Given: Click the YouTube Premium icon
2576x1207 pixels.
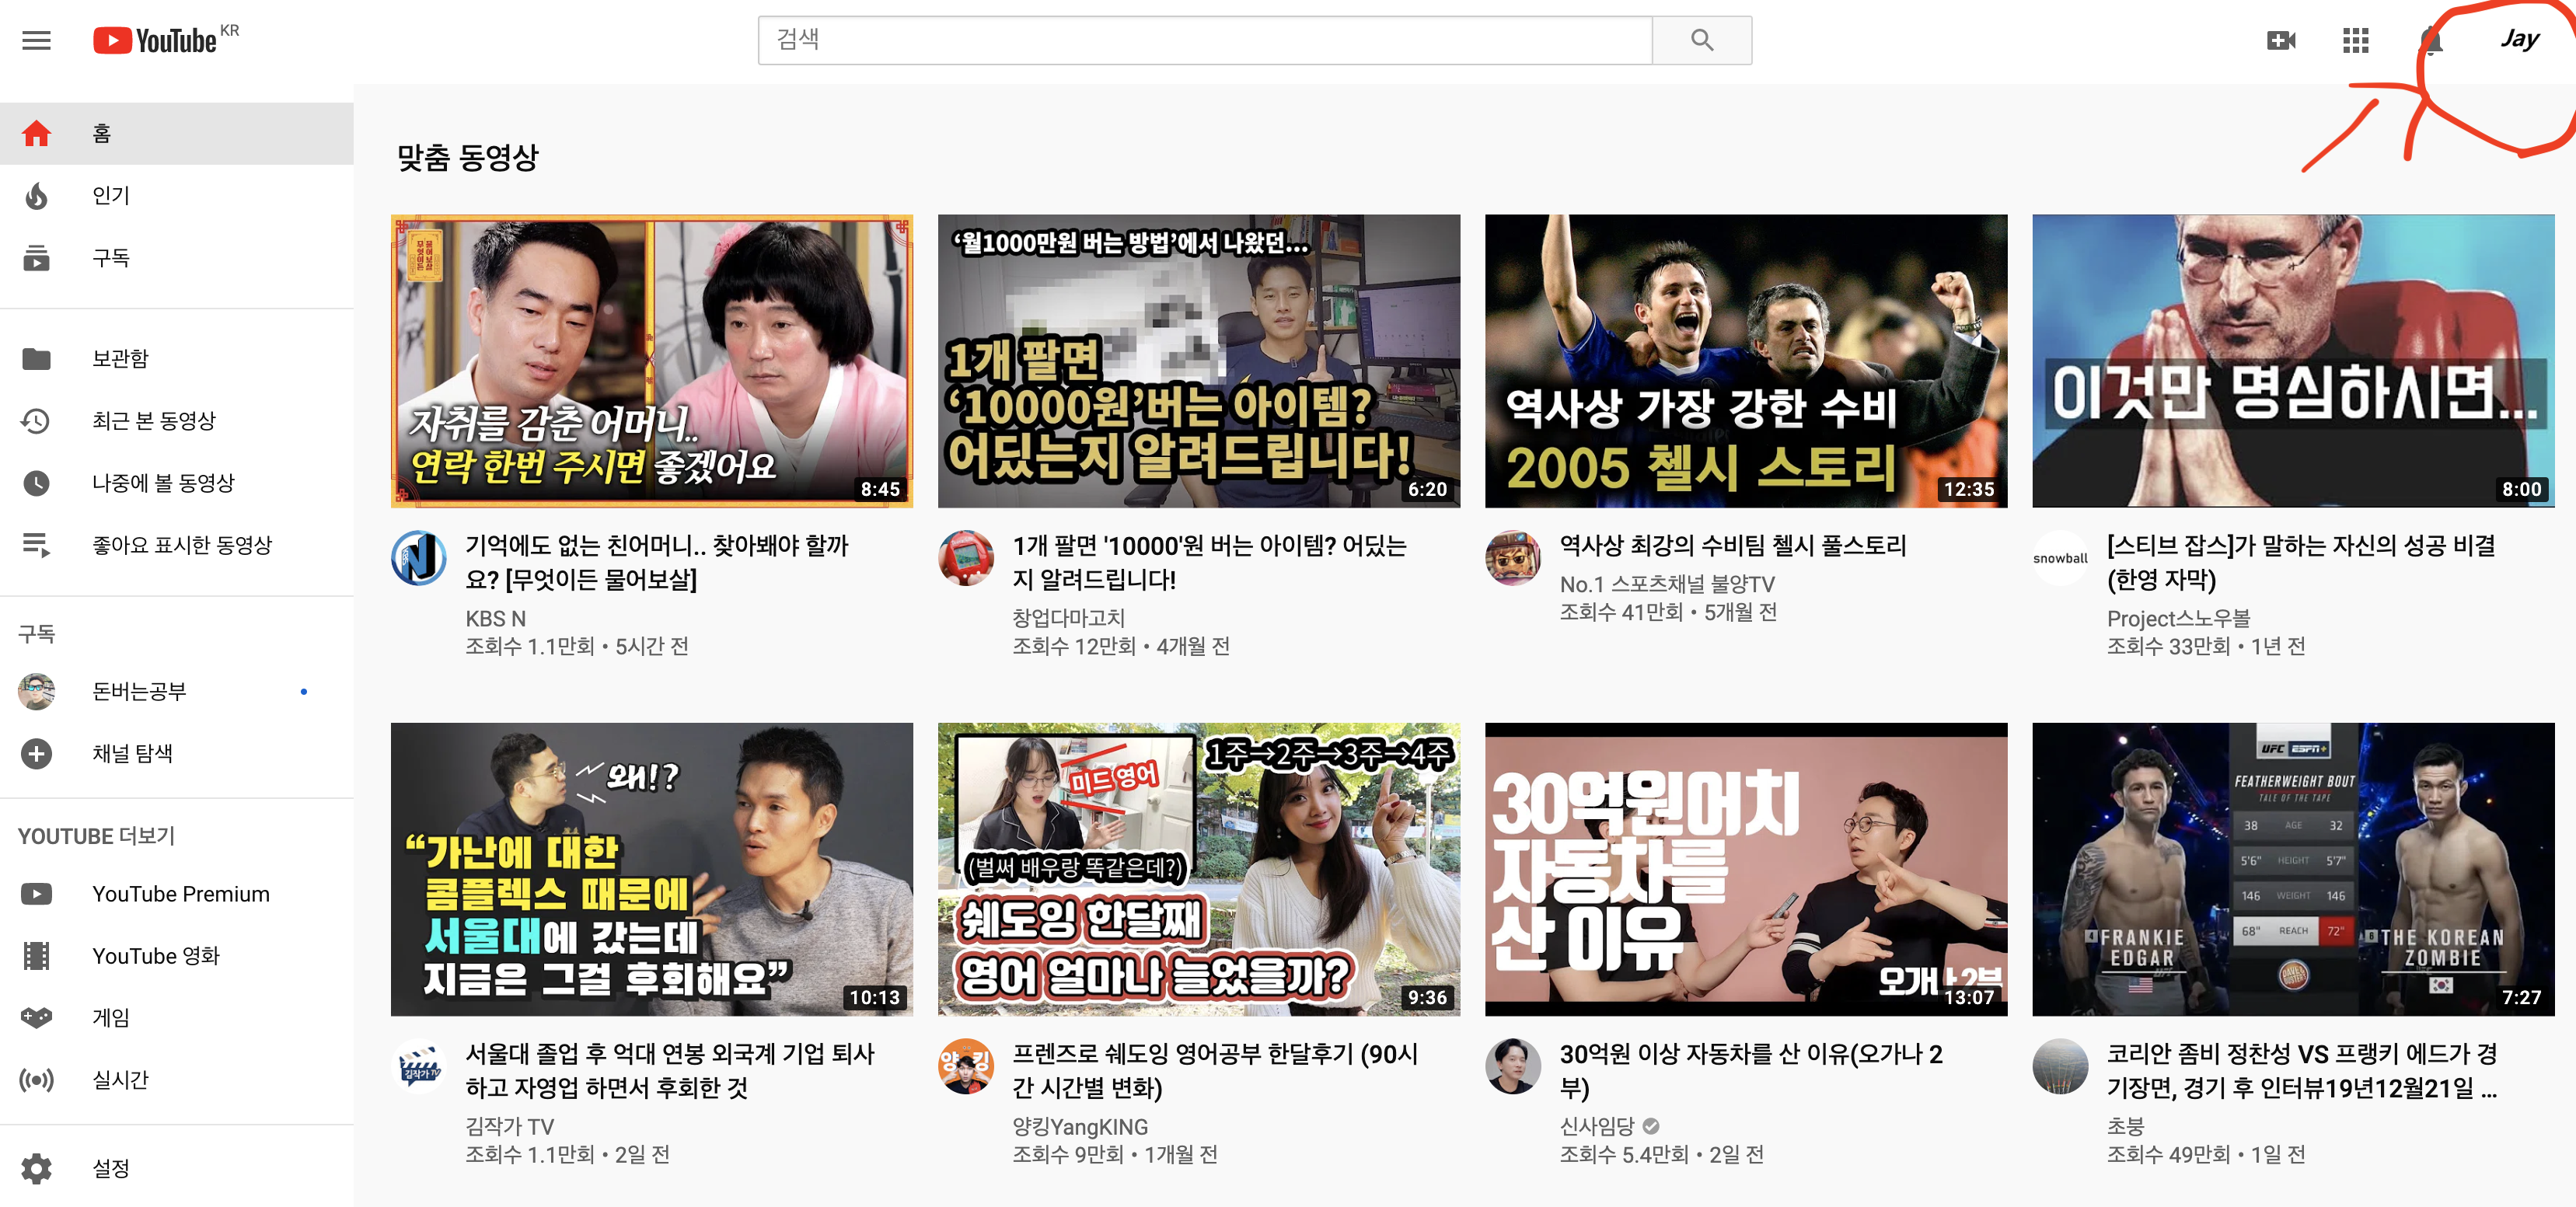Looking at the screenshot, I should (x=37, y=893).
